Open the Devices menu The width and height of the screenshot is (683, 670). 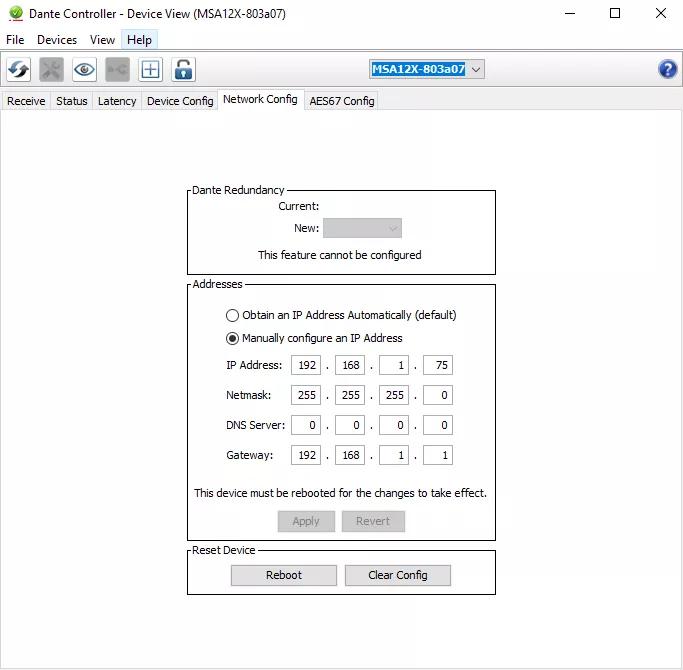[x=57, y=40]
